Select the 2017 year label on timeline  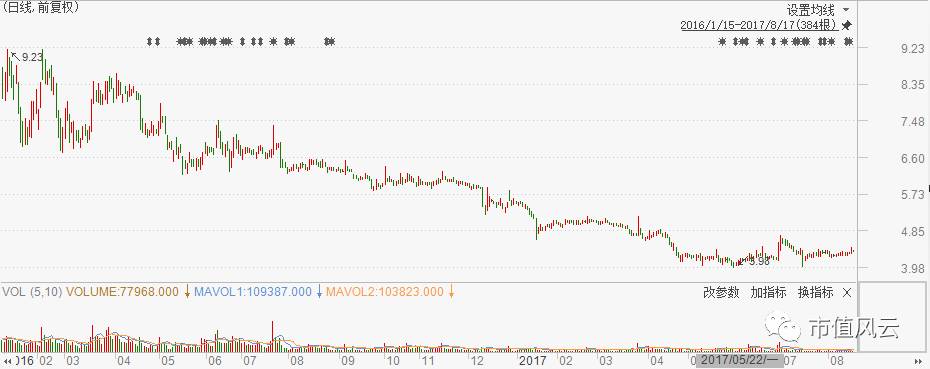tap(531, 361)
